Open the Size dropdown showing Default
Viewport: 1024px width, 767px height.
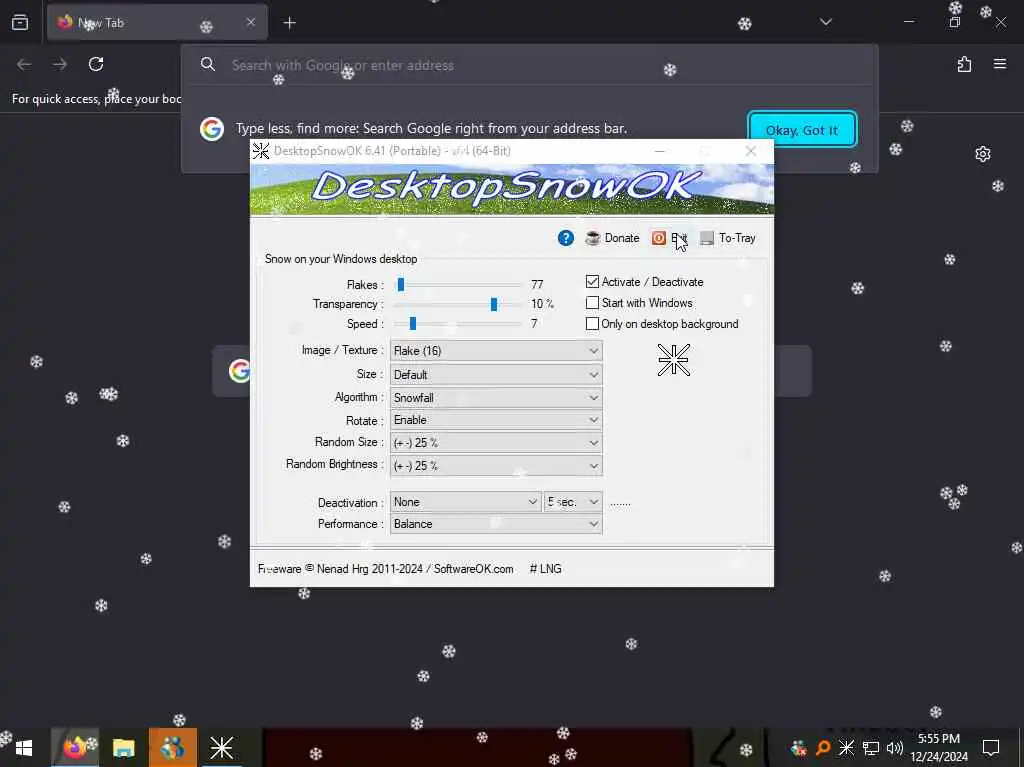click(x=496, y=374)
